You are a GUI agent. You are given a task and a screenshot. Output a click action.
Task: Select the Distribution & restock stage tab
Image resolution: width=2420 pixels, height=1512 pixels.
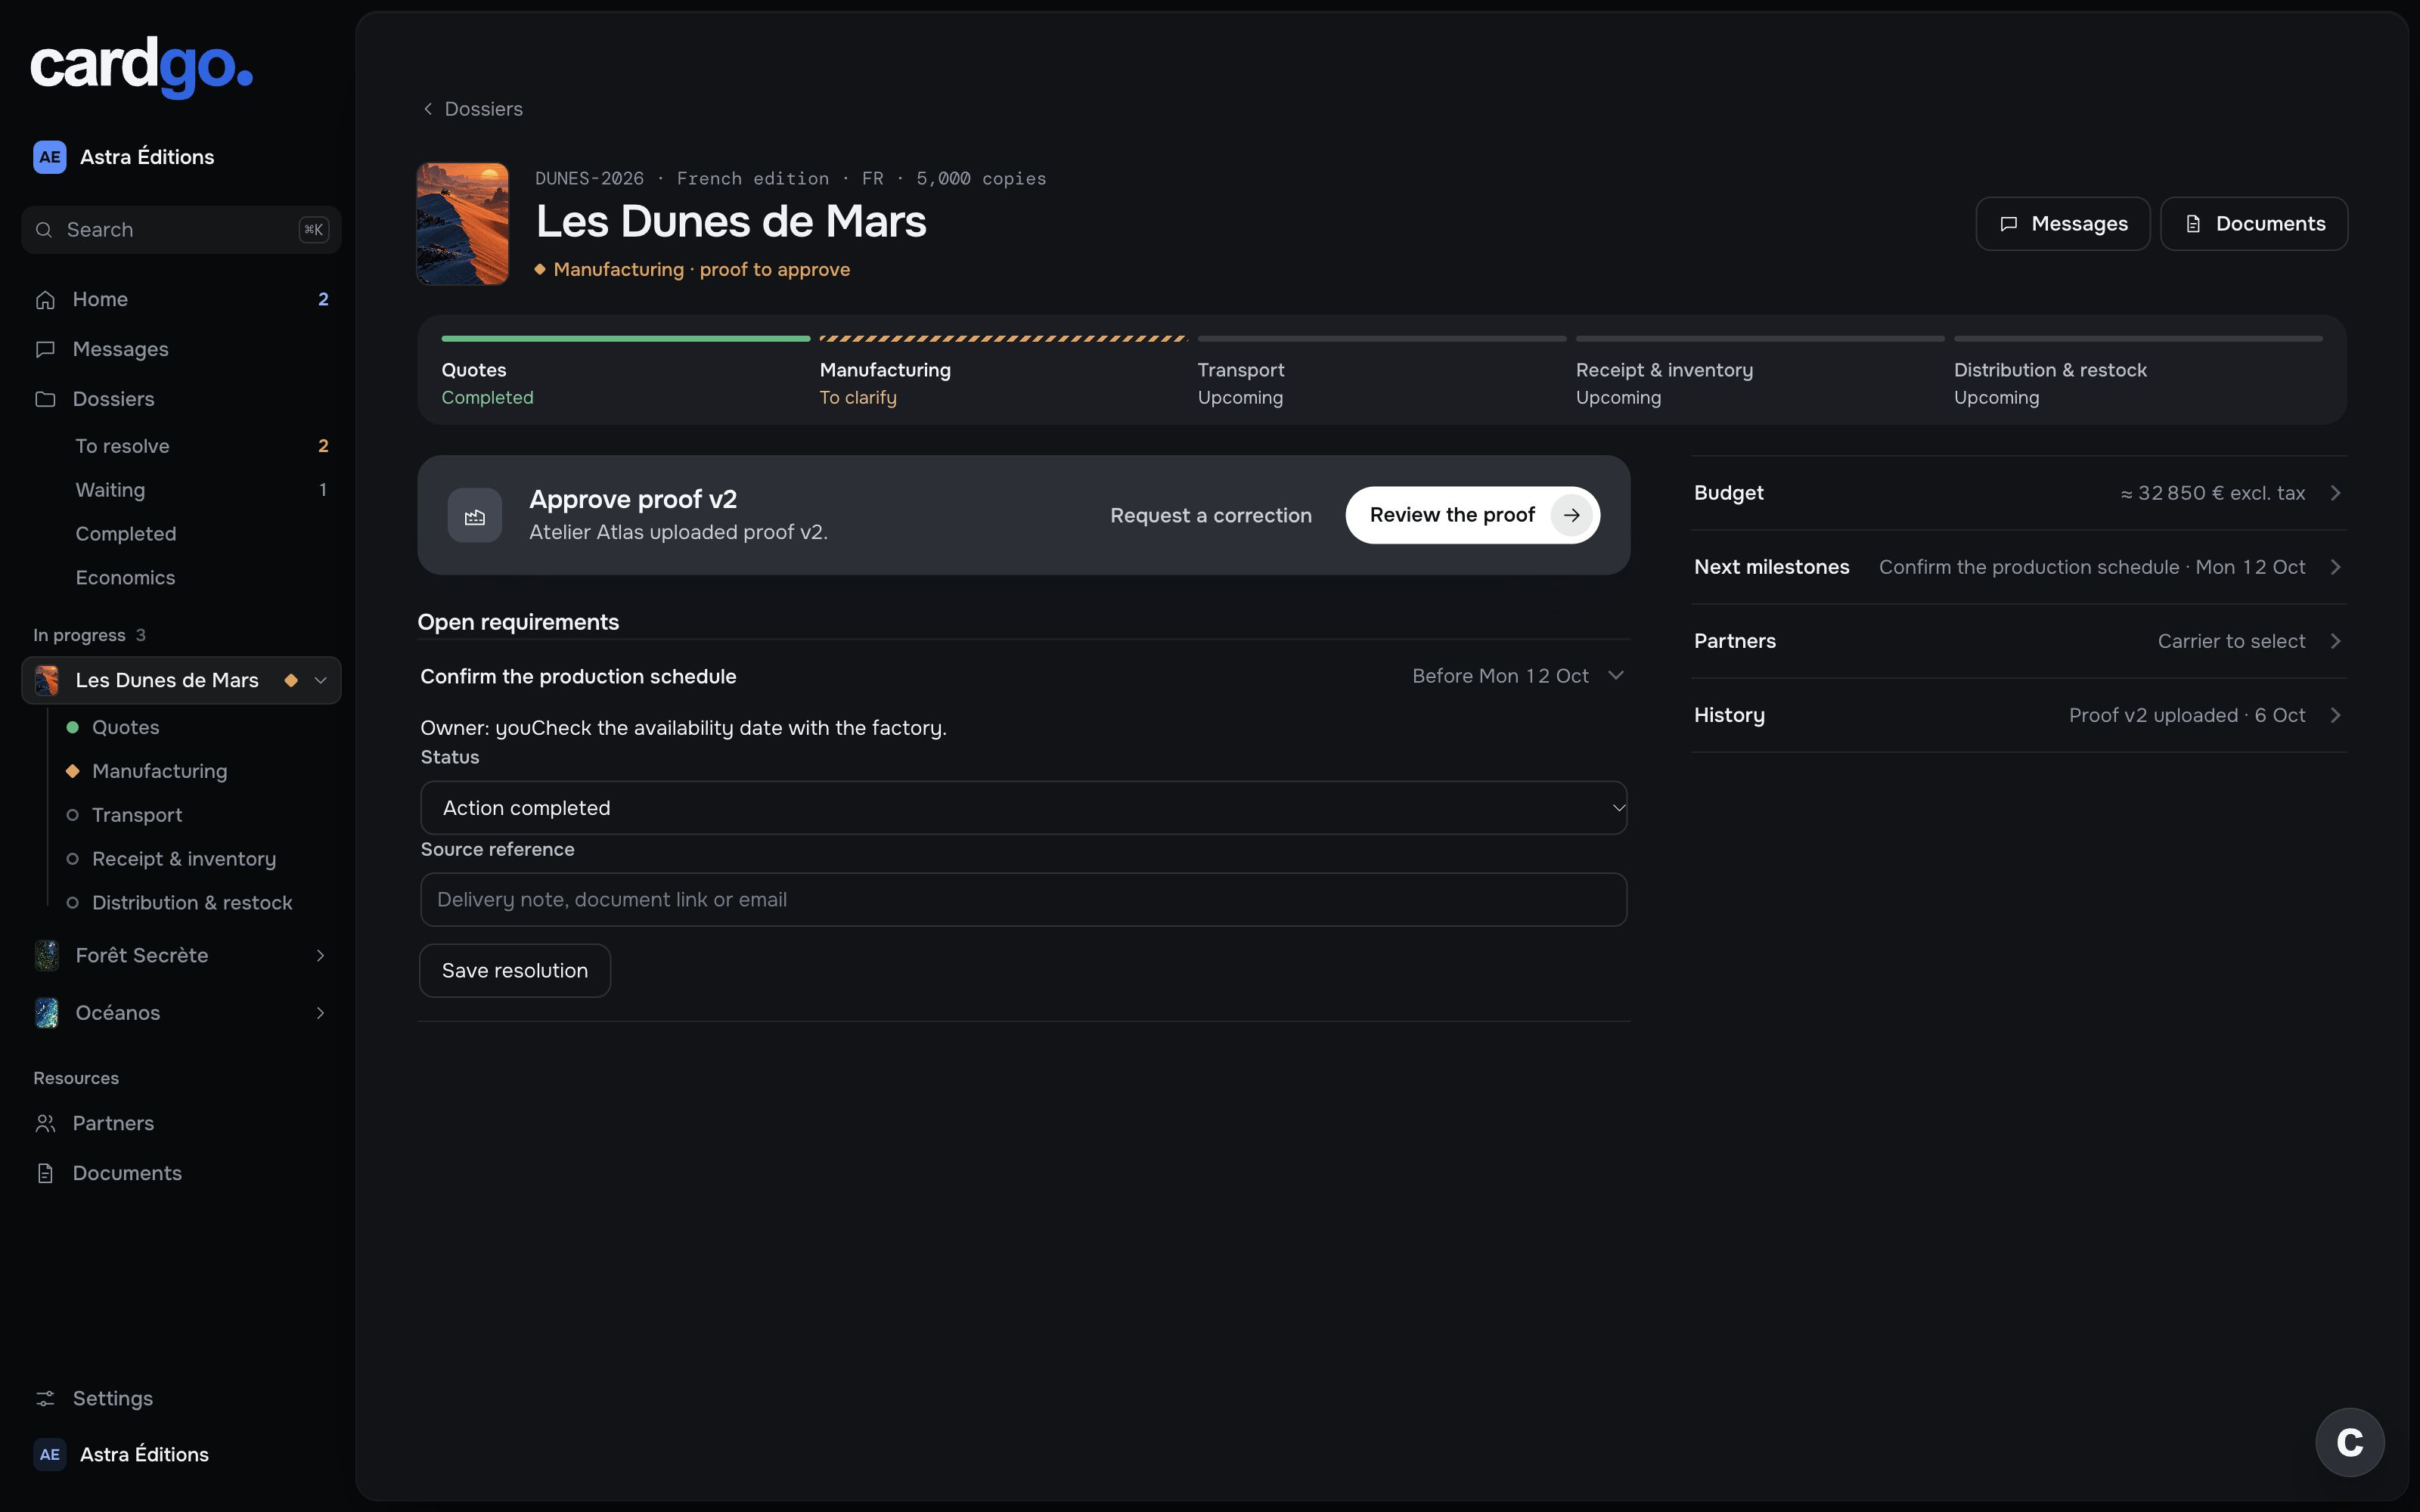[x=2138, y=371]
